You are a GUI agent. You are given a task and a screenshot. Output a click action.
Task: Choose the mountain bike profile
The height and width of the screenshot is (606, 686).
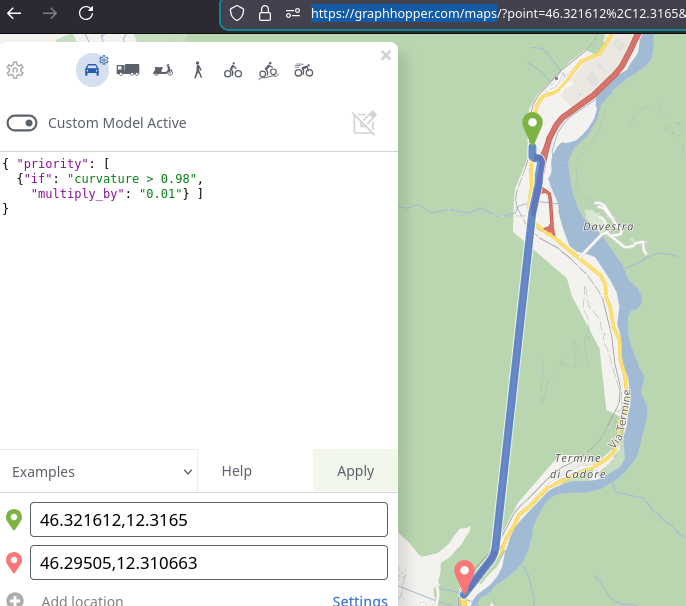[268, 70]
